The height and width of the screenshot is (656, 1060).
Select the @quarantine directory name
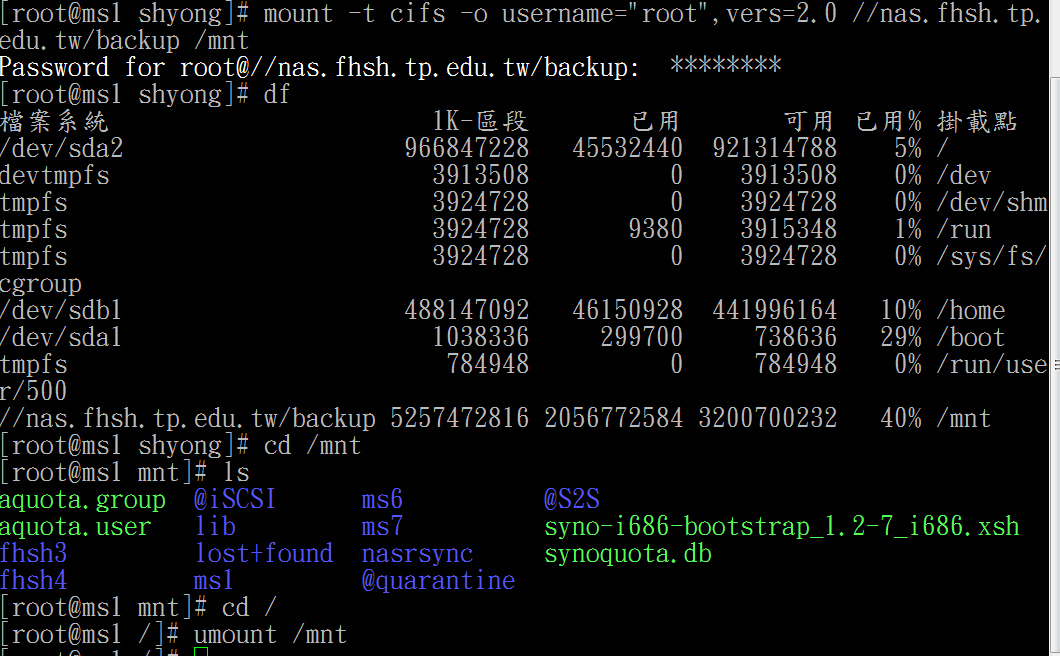[438, 579]
